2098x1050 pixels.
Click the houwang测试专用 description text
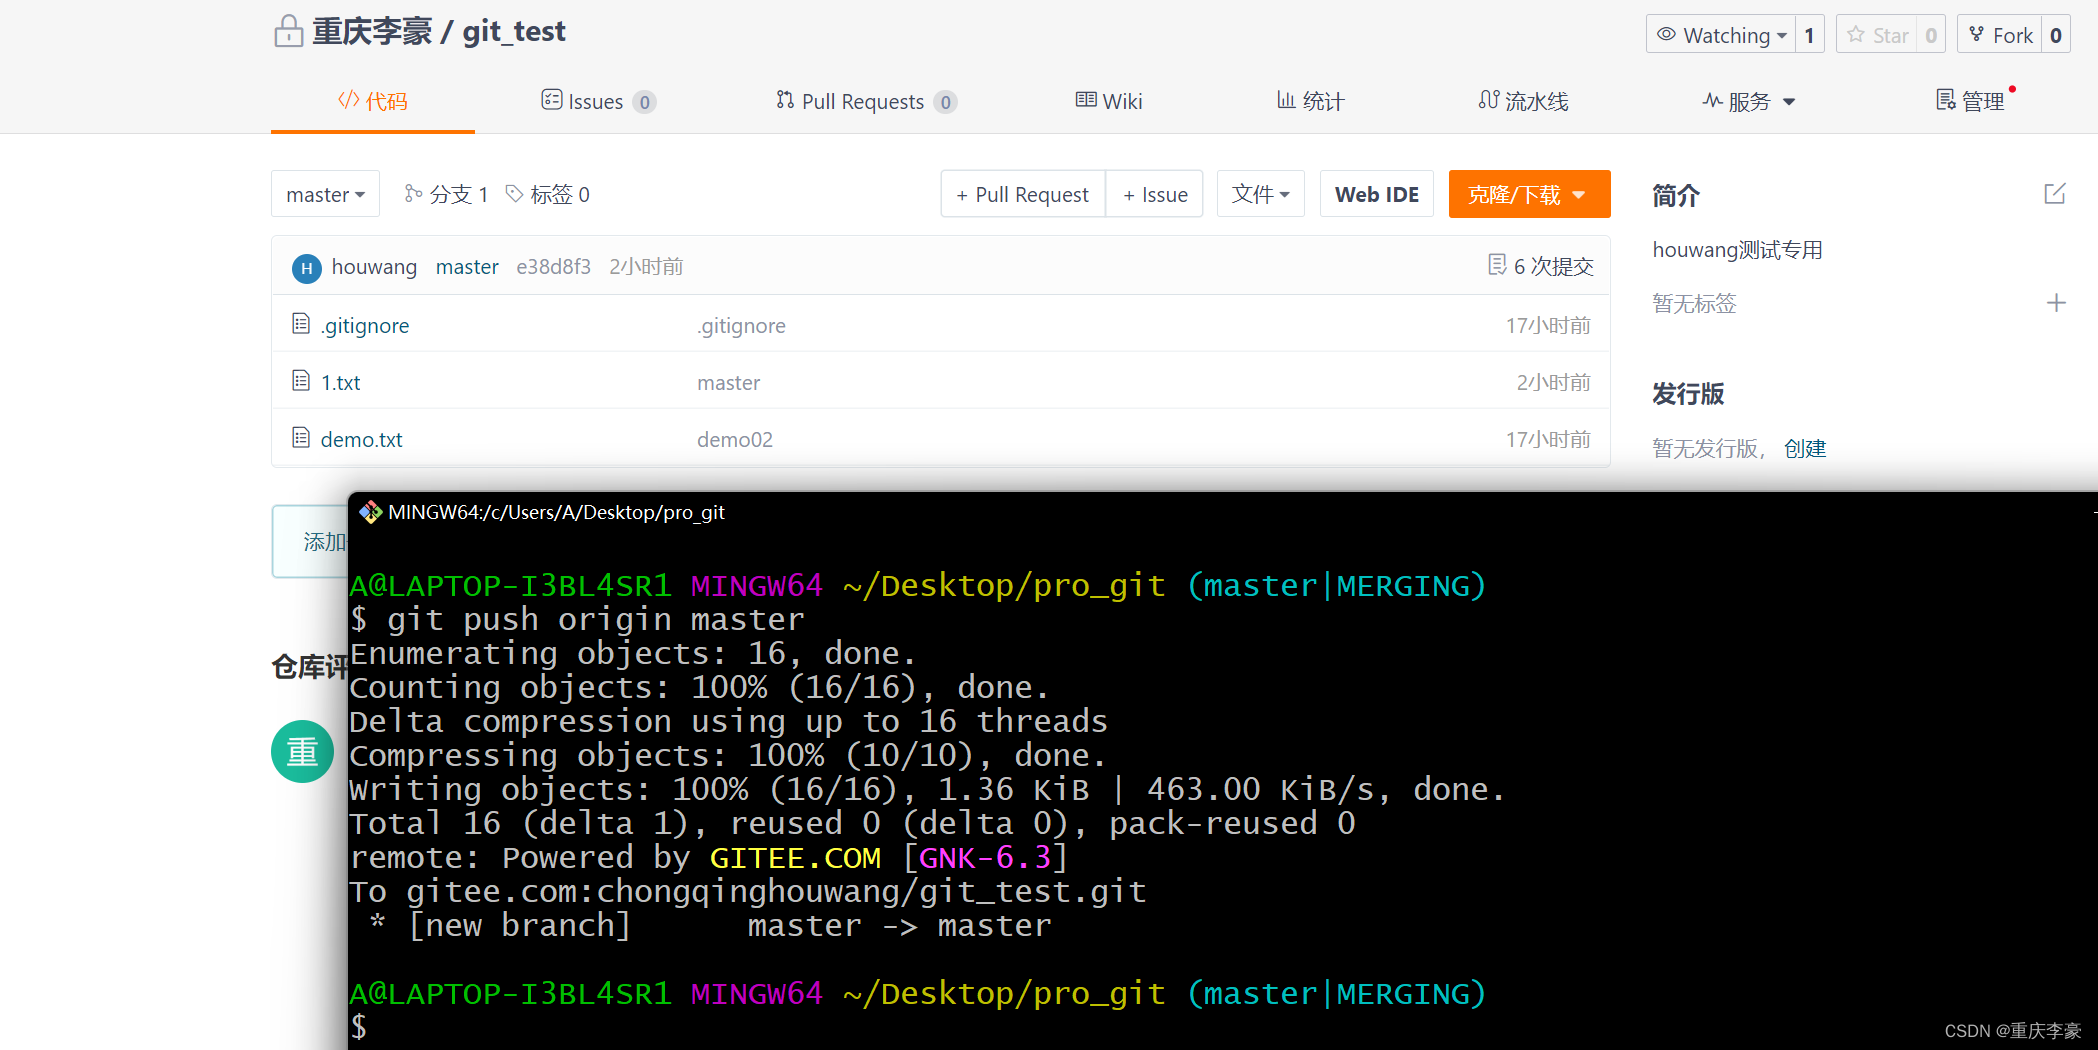[1737, 250]
